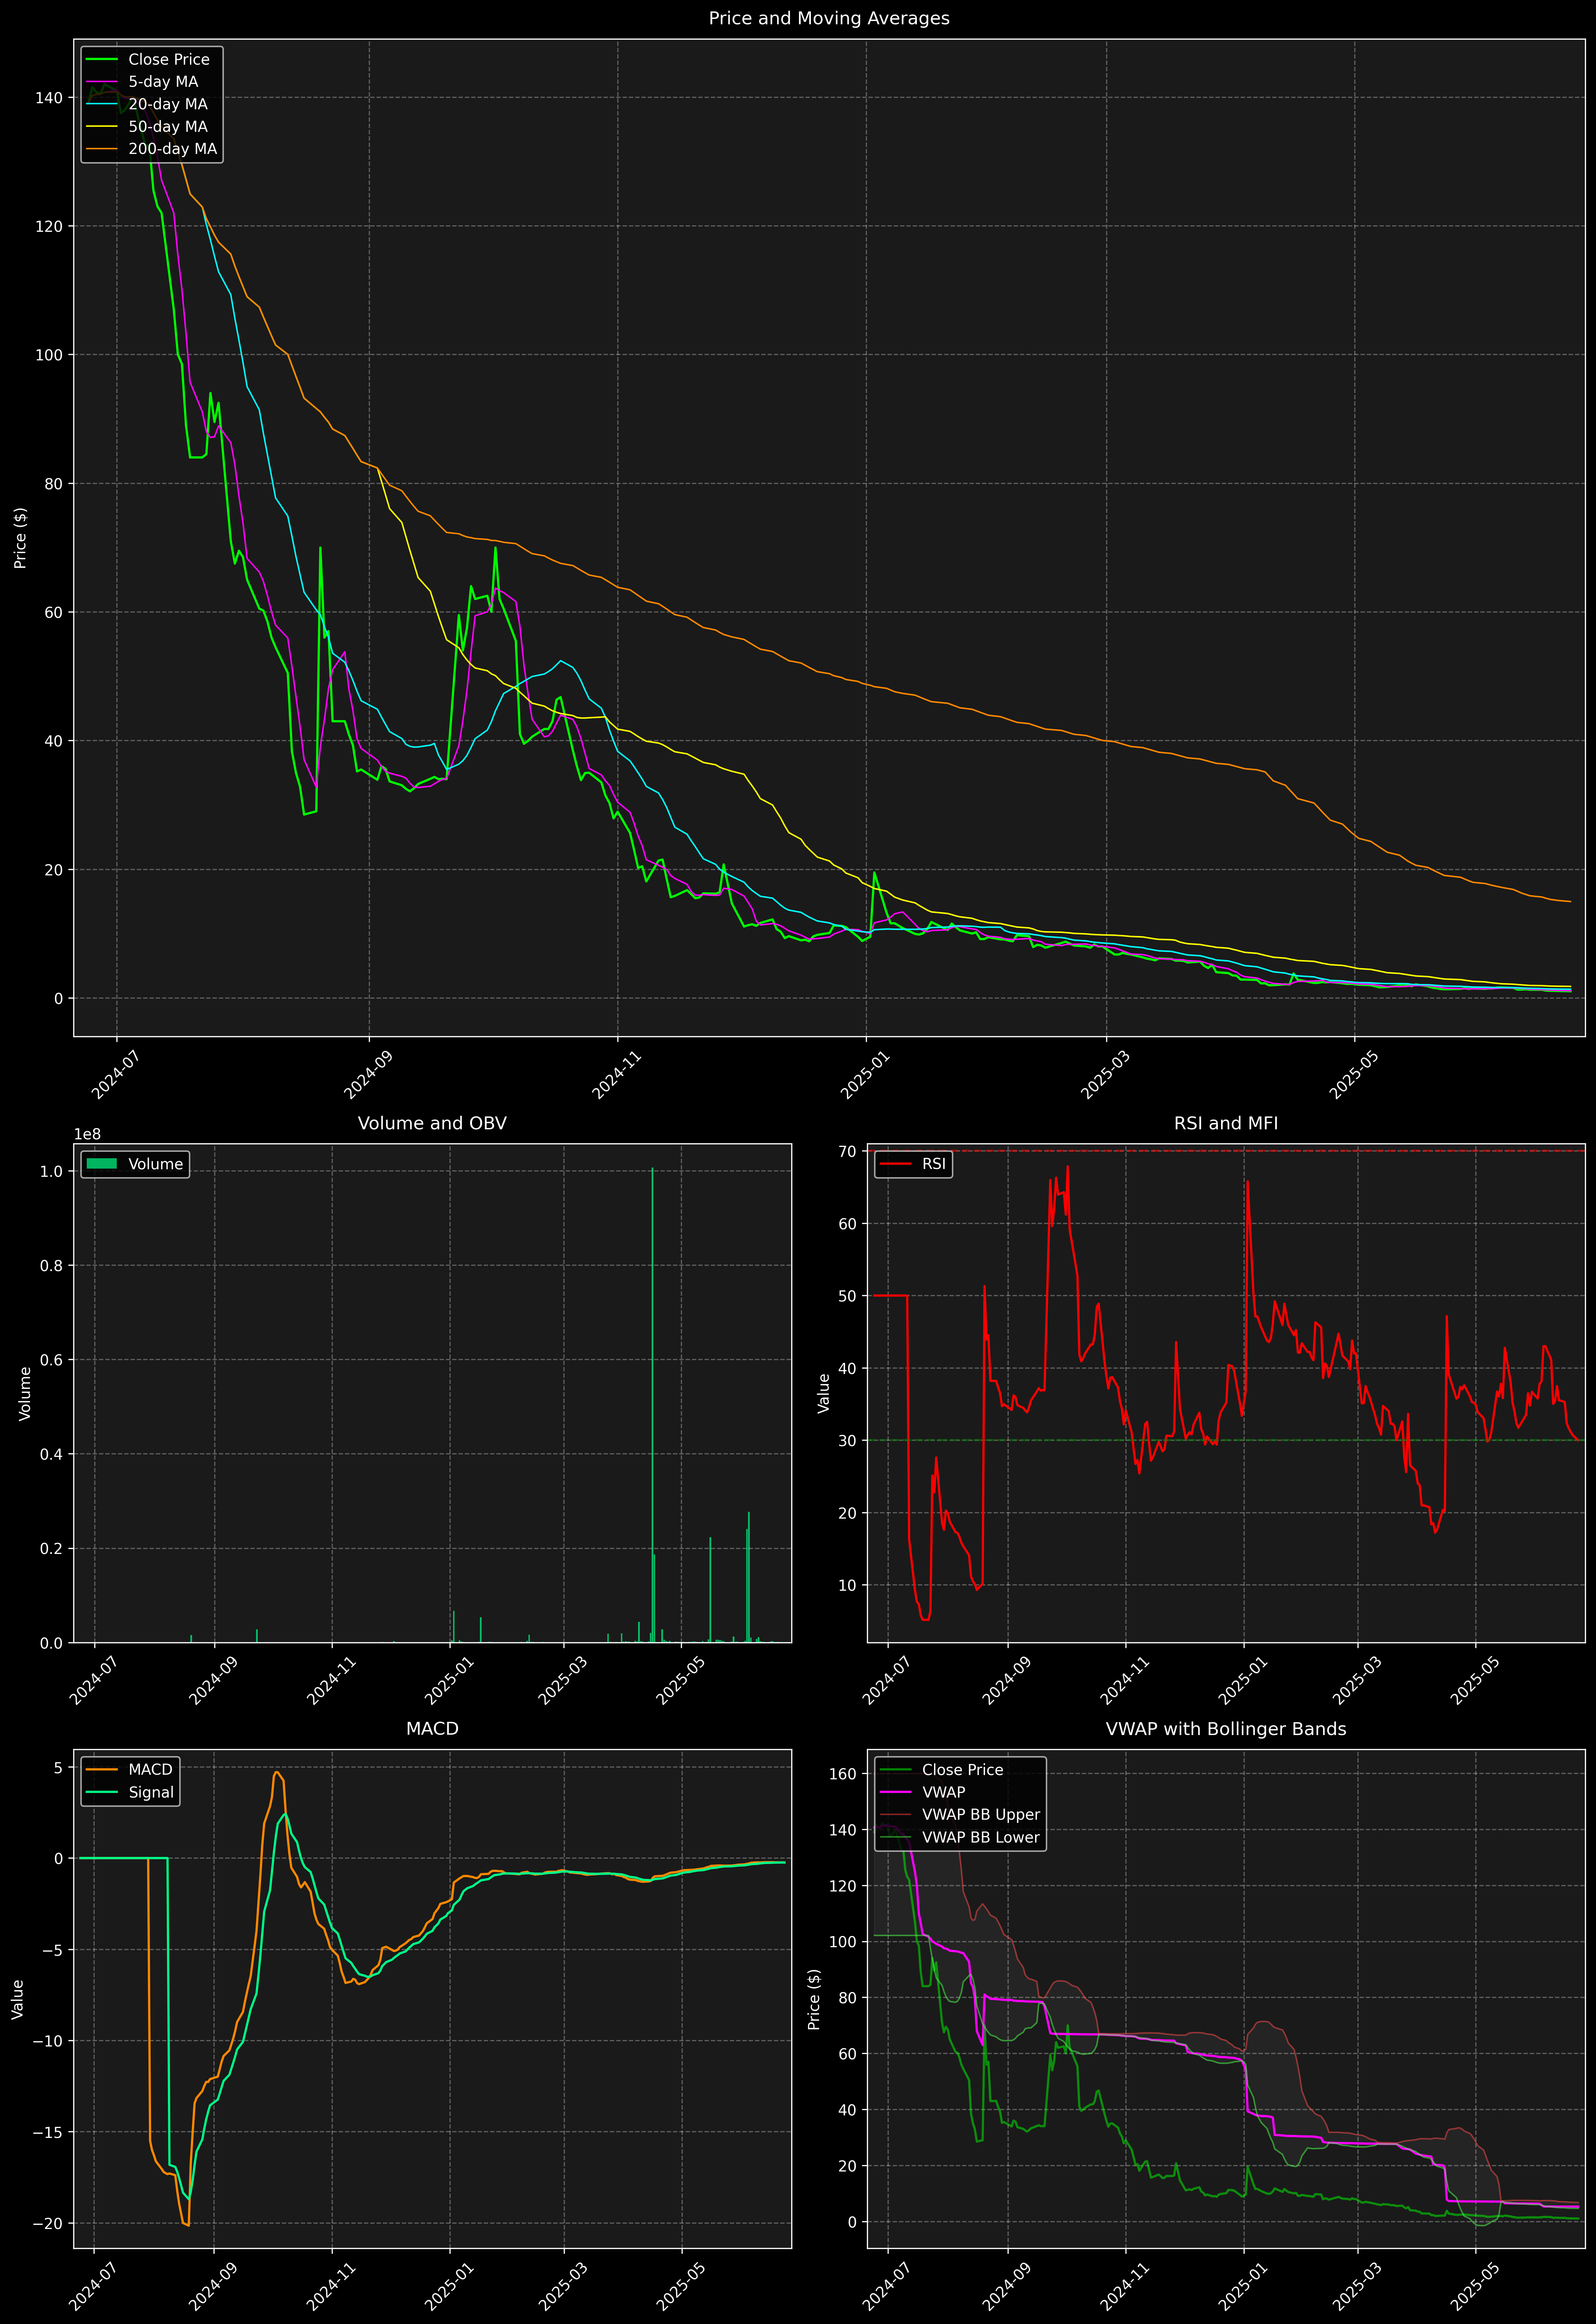
Task: Click the "Price ($)" y-axis label of VWAP chart
Action: [814, 1999]
